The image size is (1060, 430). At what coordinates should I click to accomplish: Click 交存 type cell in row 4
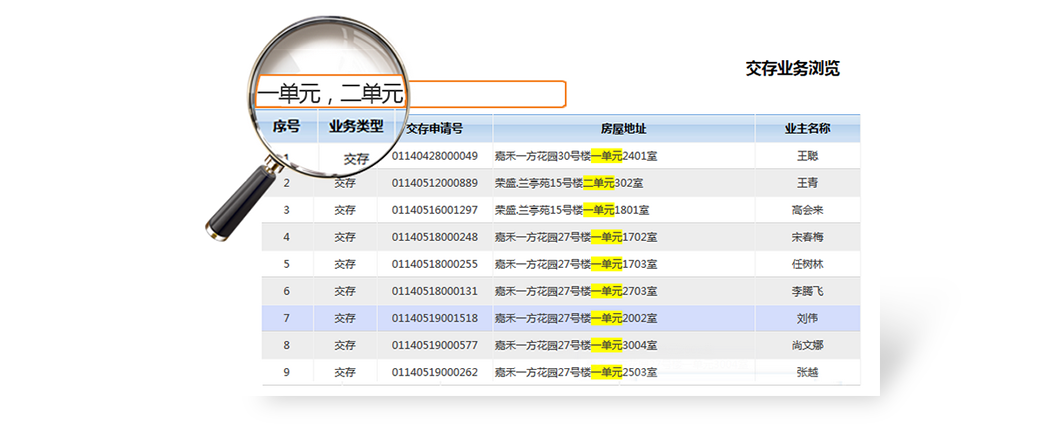[x=345, y=237]
